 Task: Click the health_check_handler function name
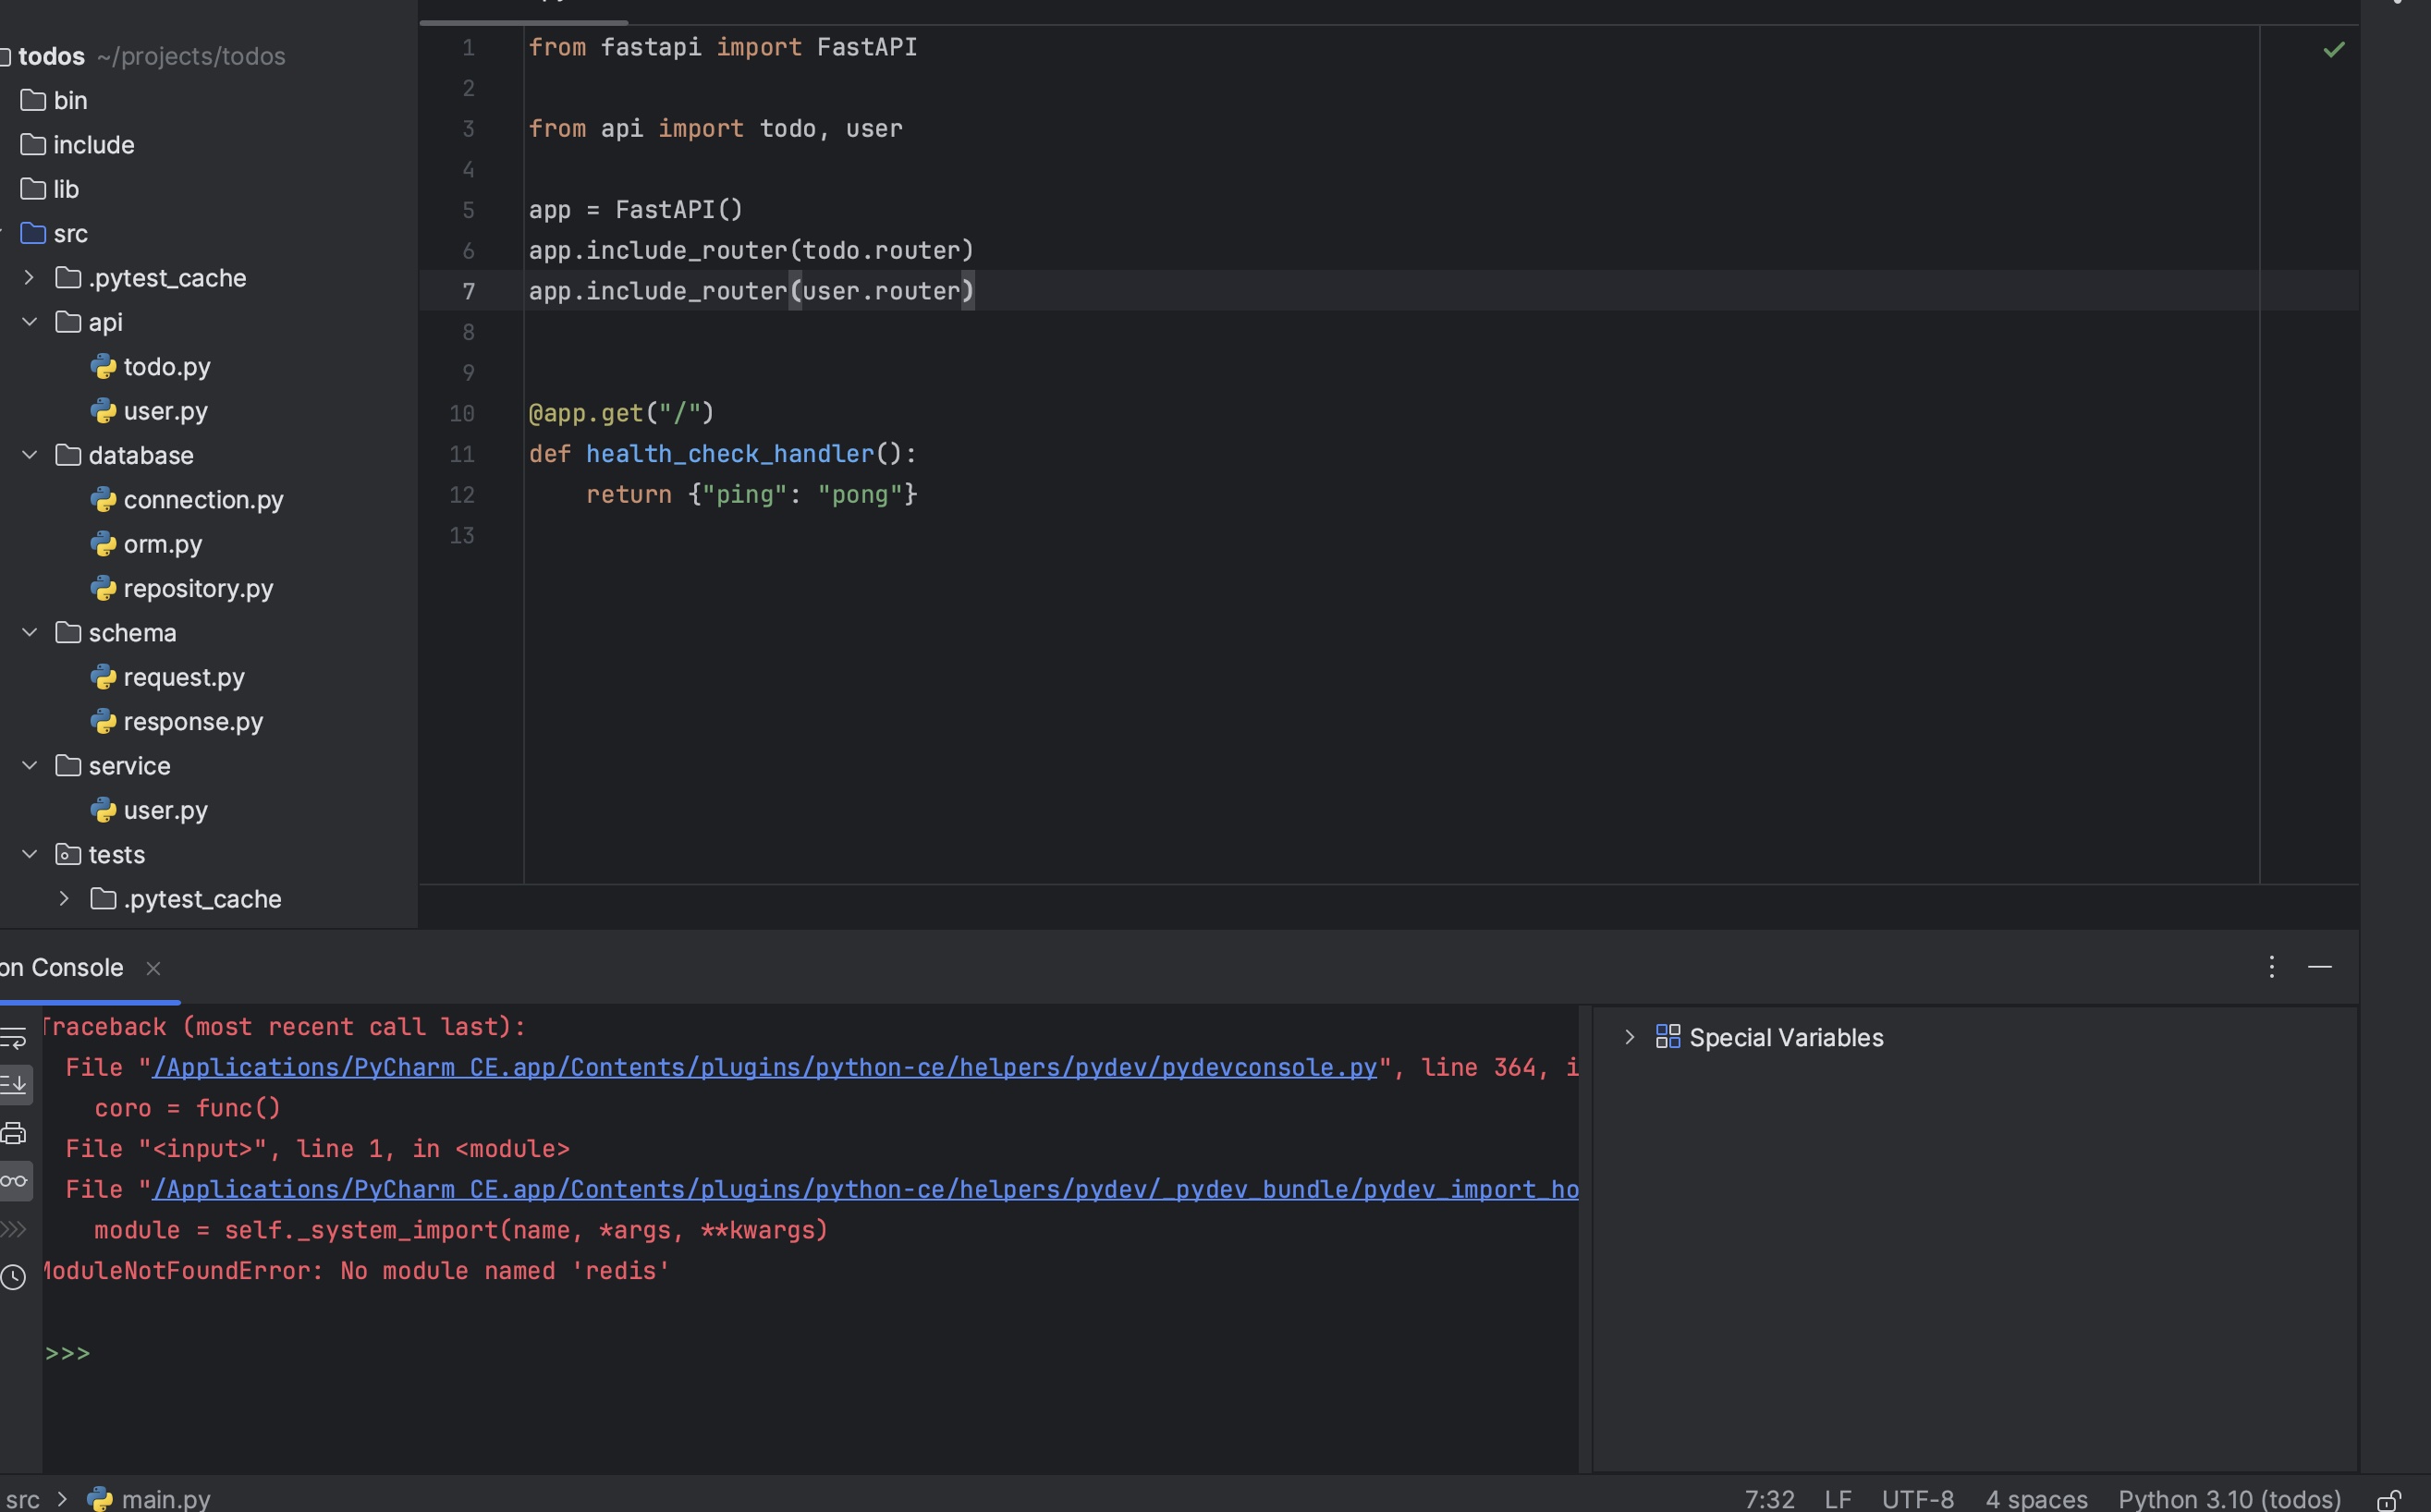(730, 454)
